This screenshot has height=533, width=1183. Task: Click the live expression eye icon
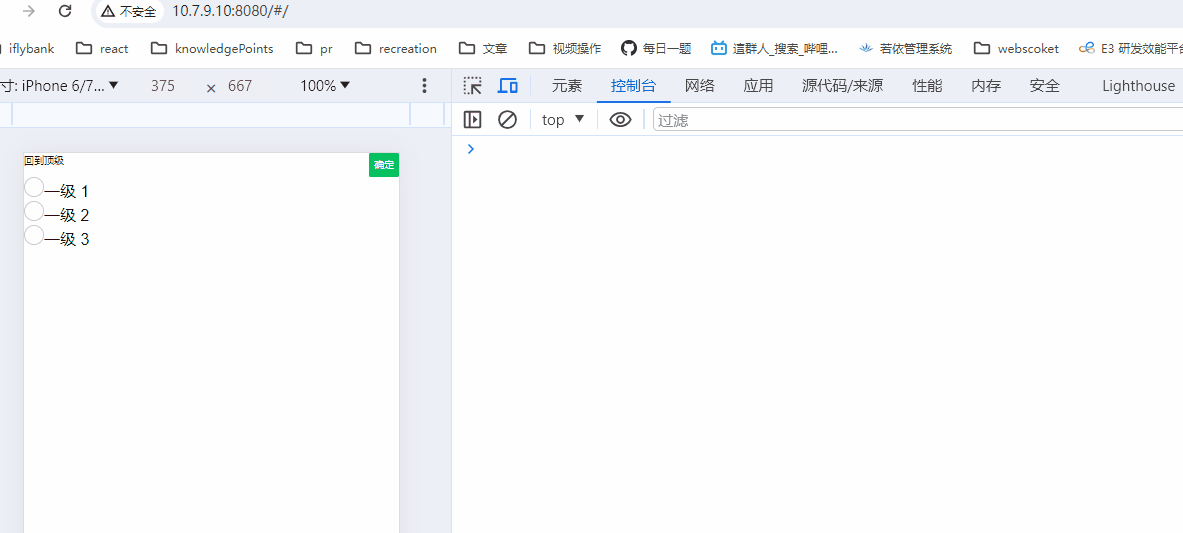click(x=620, y=119)
